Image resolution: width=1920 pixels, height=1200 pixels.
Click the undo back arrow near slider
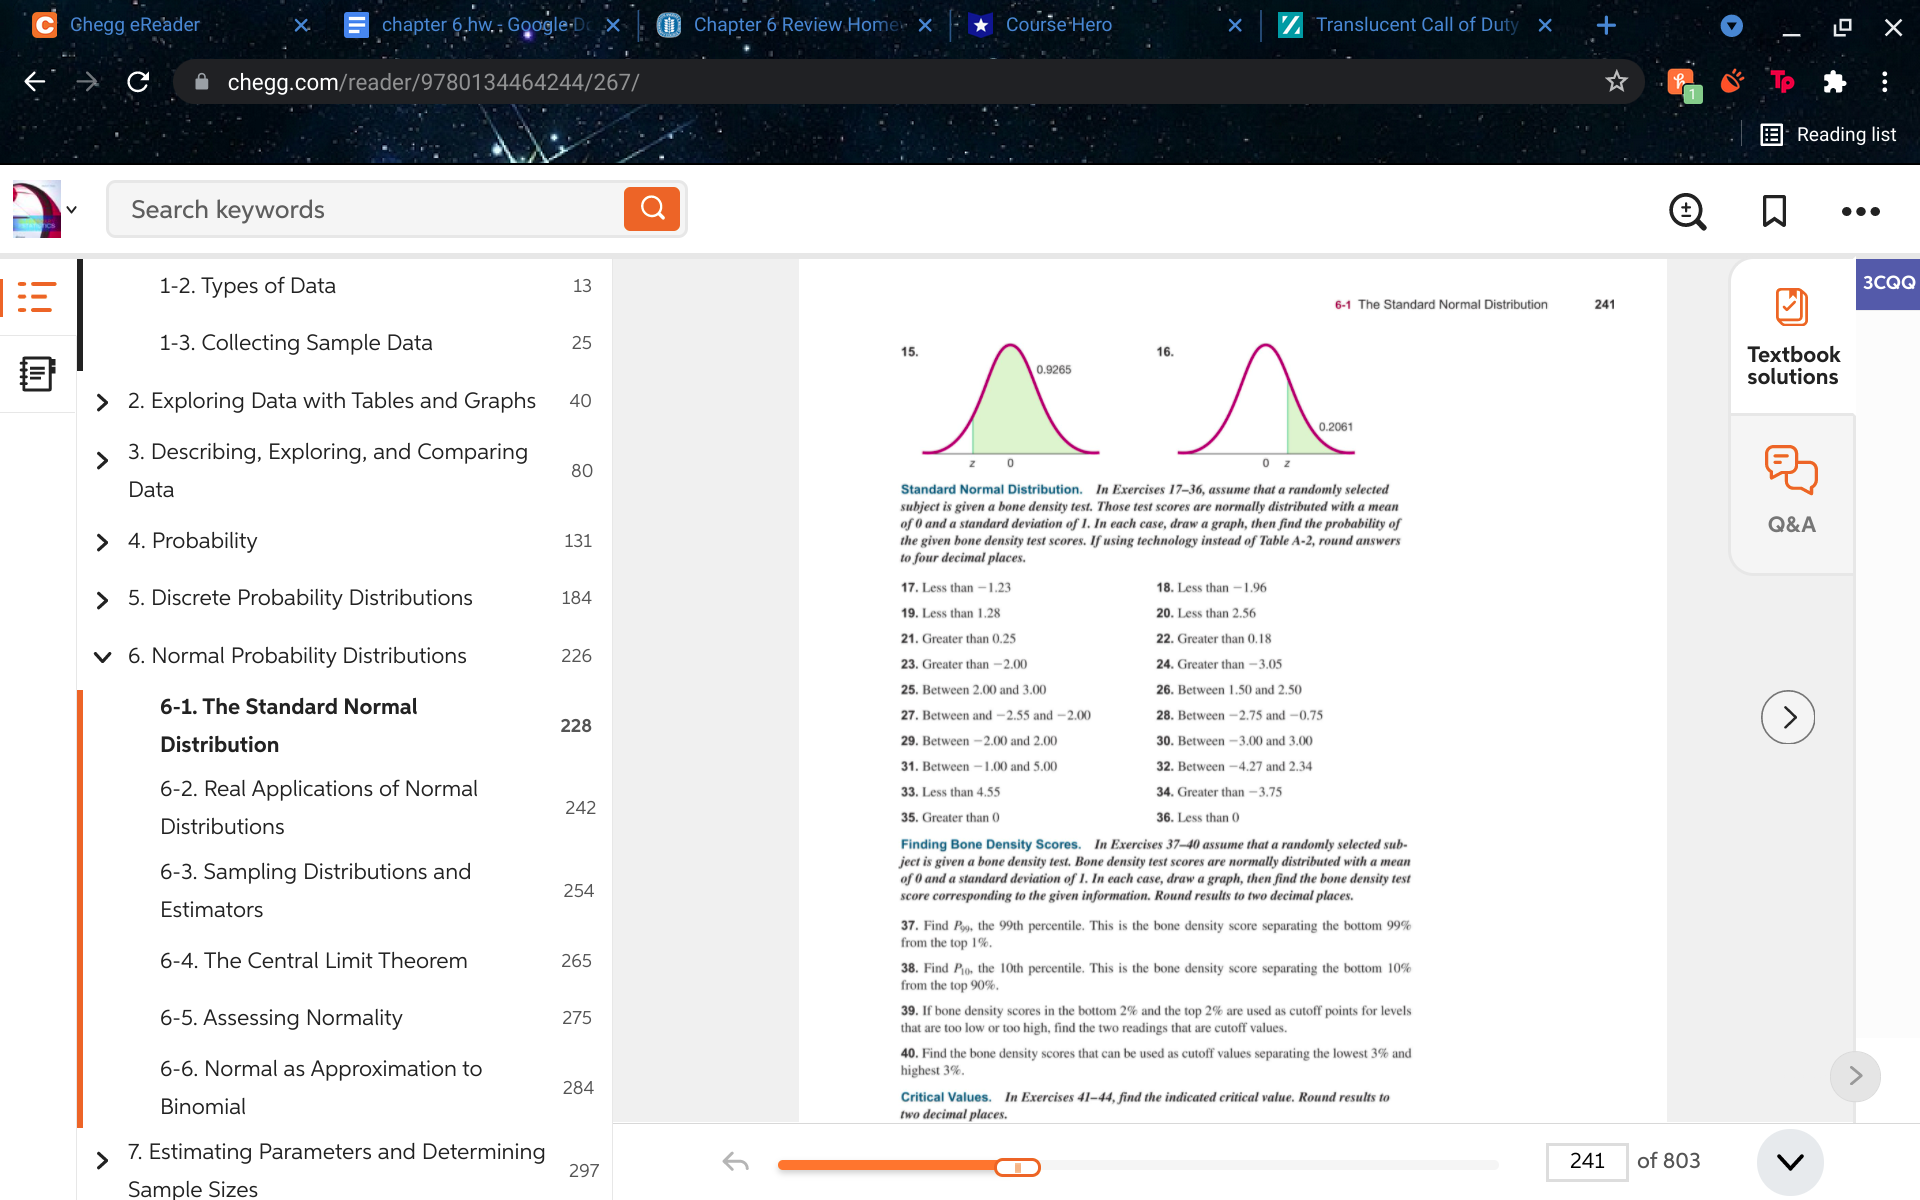point(736,1161)
